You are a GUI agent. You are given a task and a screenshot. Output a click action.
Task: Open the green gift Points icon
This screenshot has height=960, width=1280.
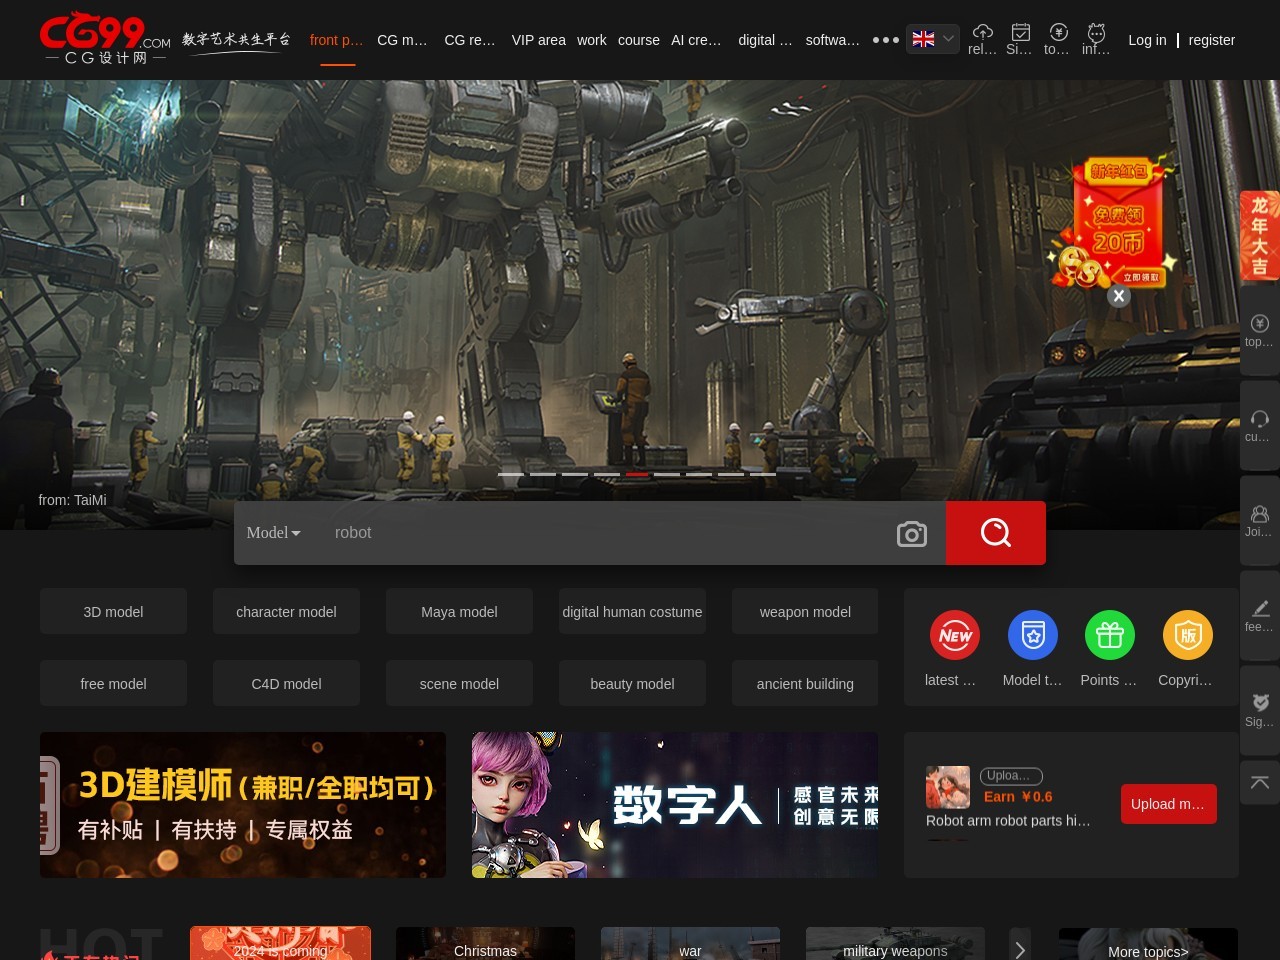pyautogui.click(x=1109, y=635)
